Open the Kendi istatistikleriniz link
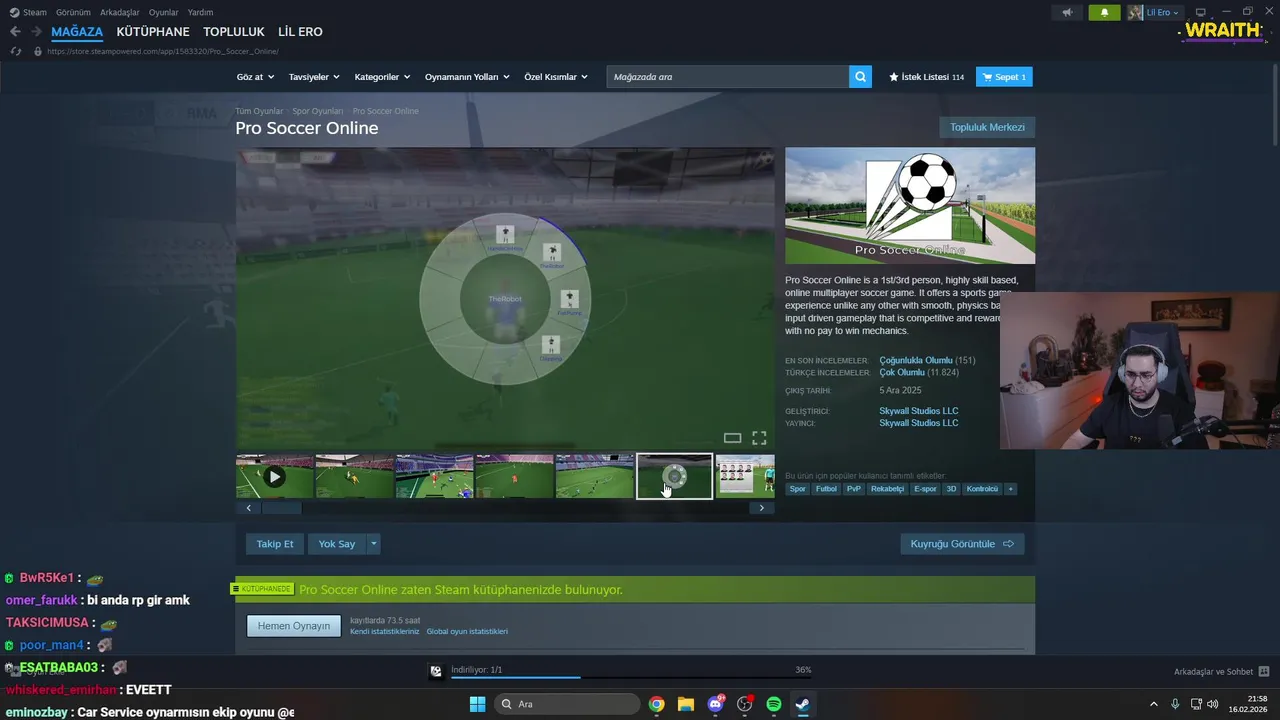The width and height of the screenshot is (1280, 720). [x=384, y=632]
